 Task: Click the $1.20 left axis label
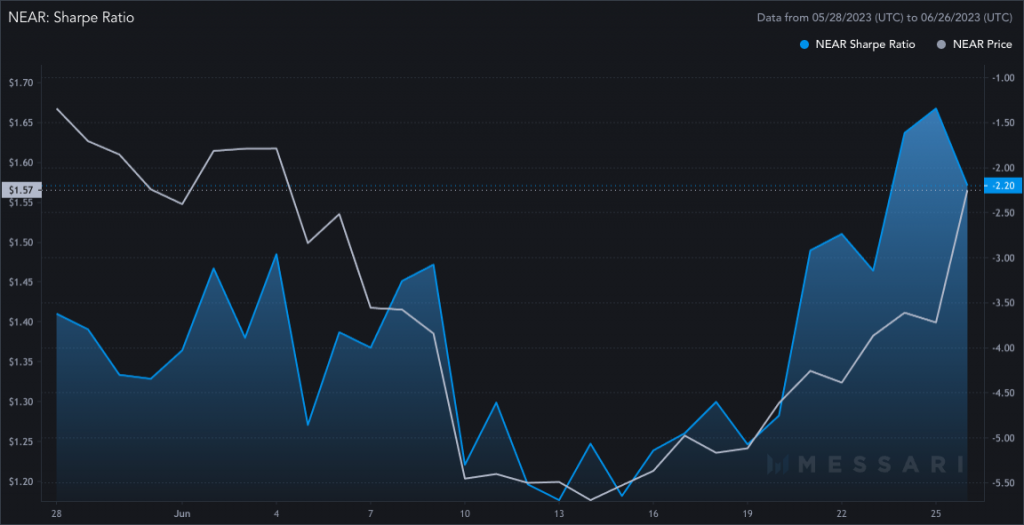(x=21, y=482)
